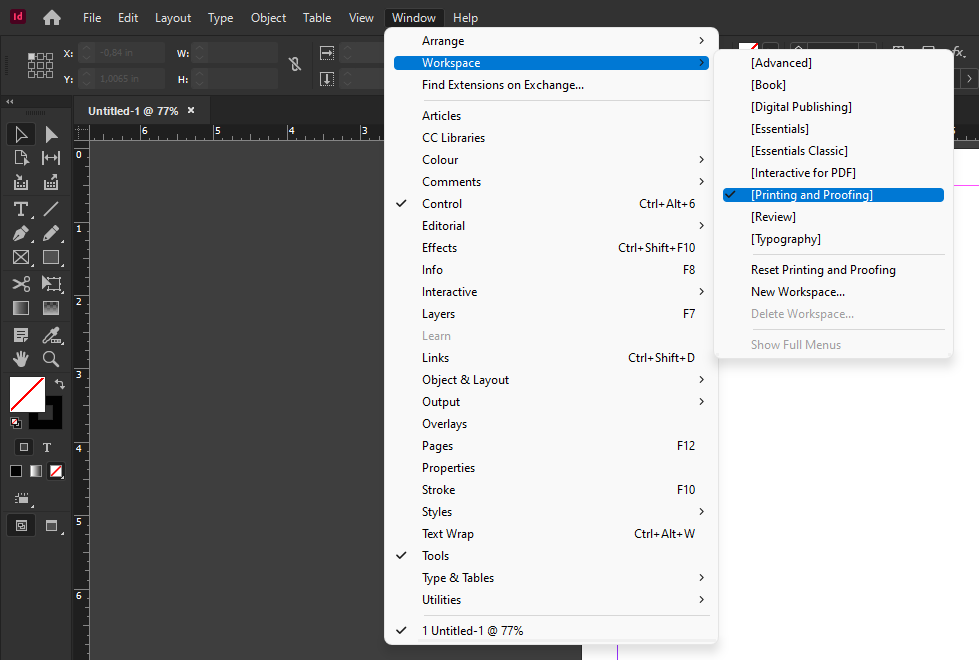This screenshot has height=660, width=979.
Task: Select the Selection tool arrow
Action: 21,134
